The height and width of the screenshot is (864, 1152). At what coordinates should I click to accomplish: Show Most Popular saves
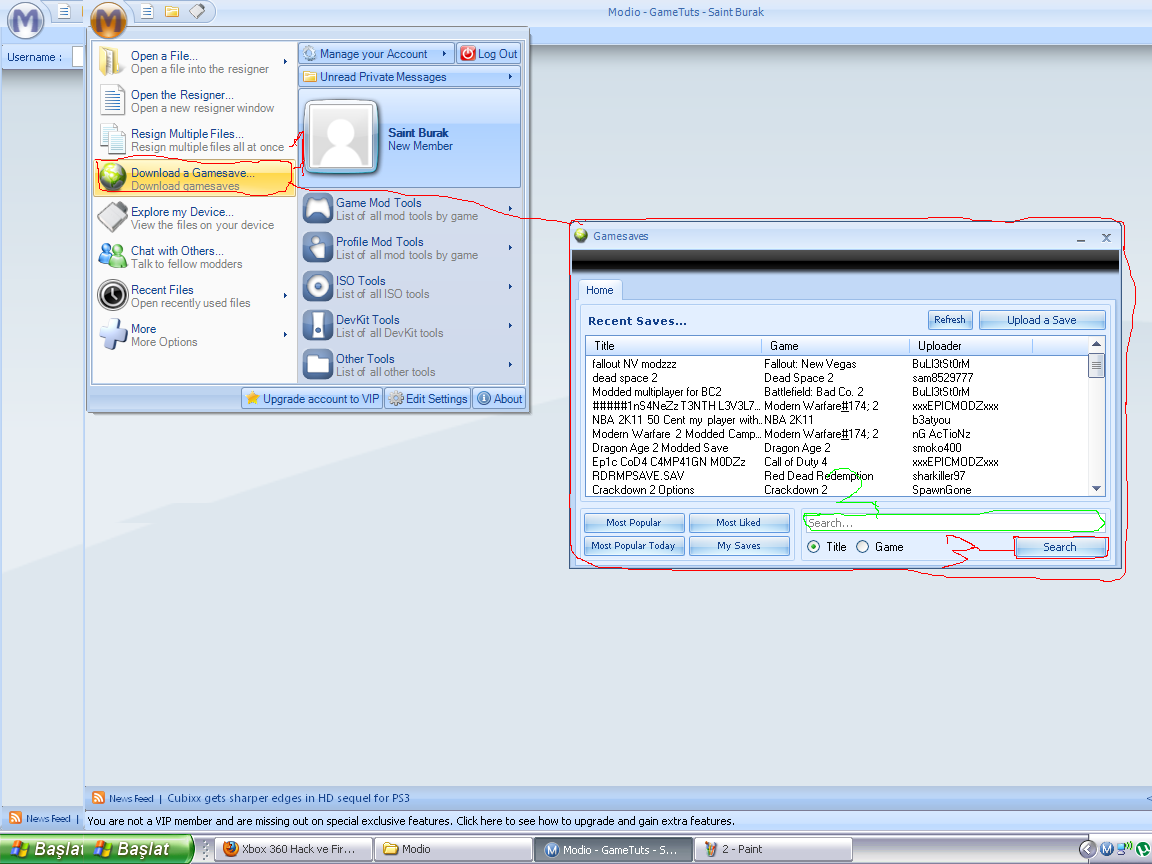pos(634,522)
